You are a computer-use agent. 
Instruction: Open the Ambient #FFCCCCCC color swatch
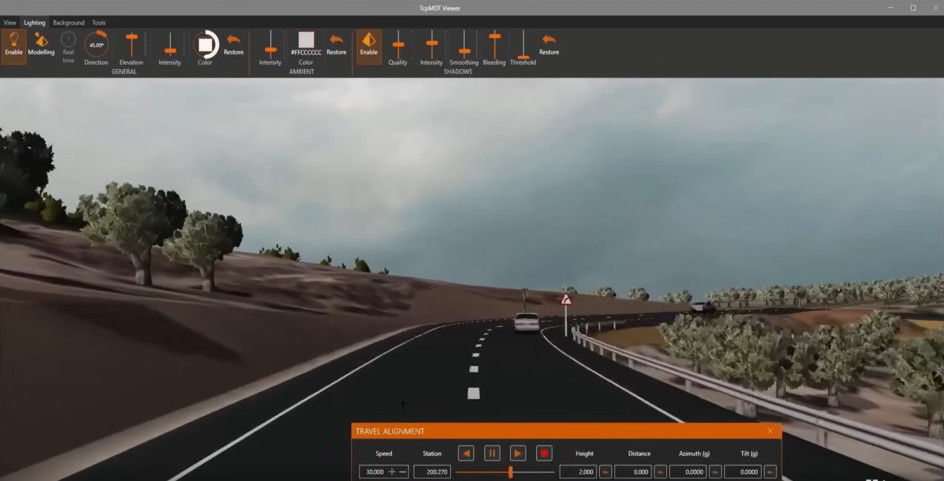[x=306, y=40]
